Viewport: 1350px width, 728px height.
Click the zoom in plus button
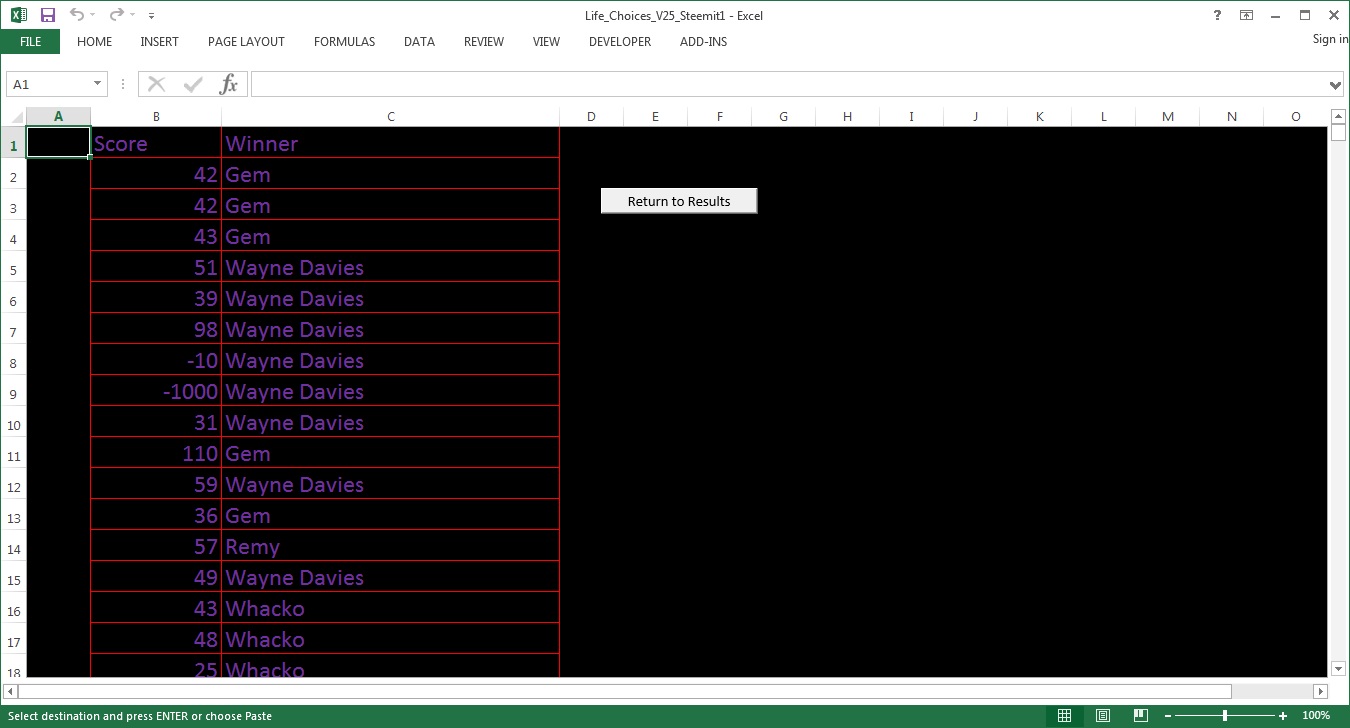pos(1283,716)
